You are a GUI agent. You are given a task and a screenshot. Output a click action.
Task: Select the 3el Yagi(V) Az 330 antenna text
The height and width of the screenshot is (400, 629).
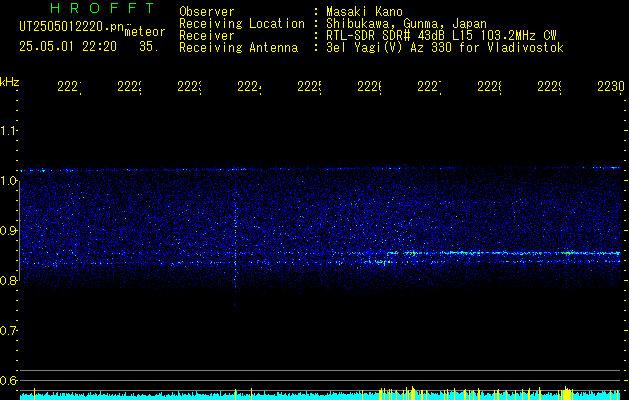pyautogui.click(x=445, y=48)
